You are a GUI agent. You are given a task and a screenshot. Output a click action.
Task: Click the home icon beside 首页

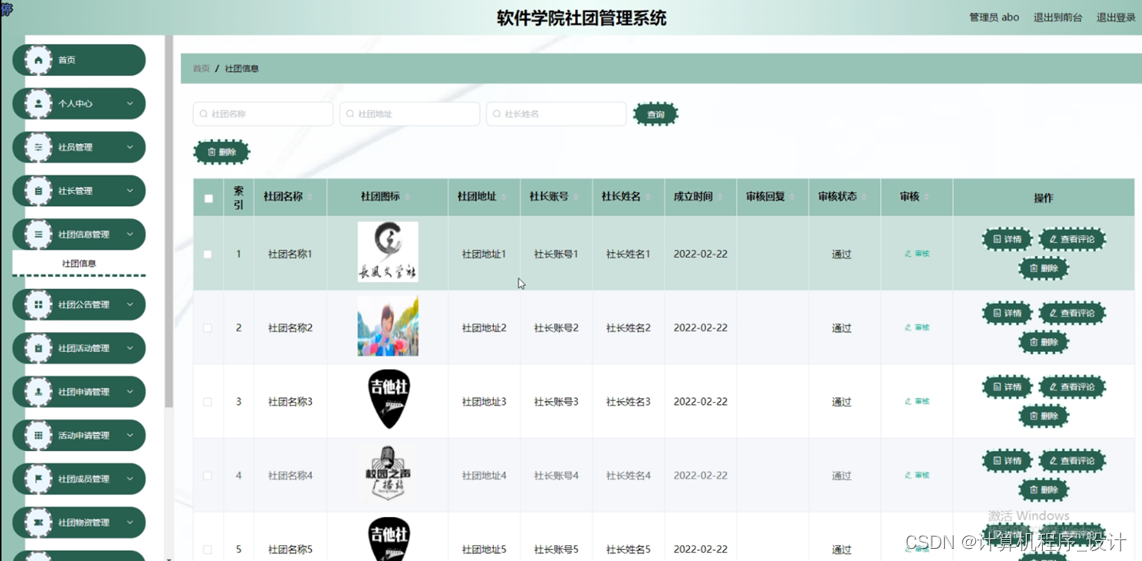(38, 60)
